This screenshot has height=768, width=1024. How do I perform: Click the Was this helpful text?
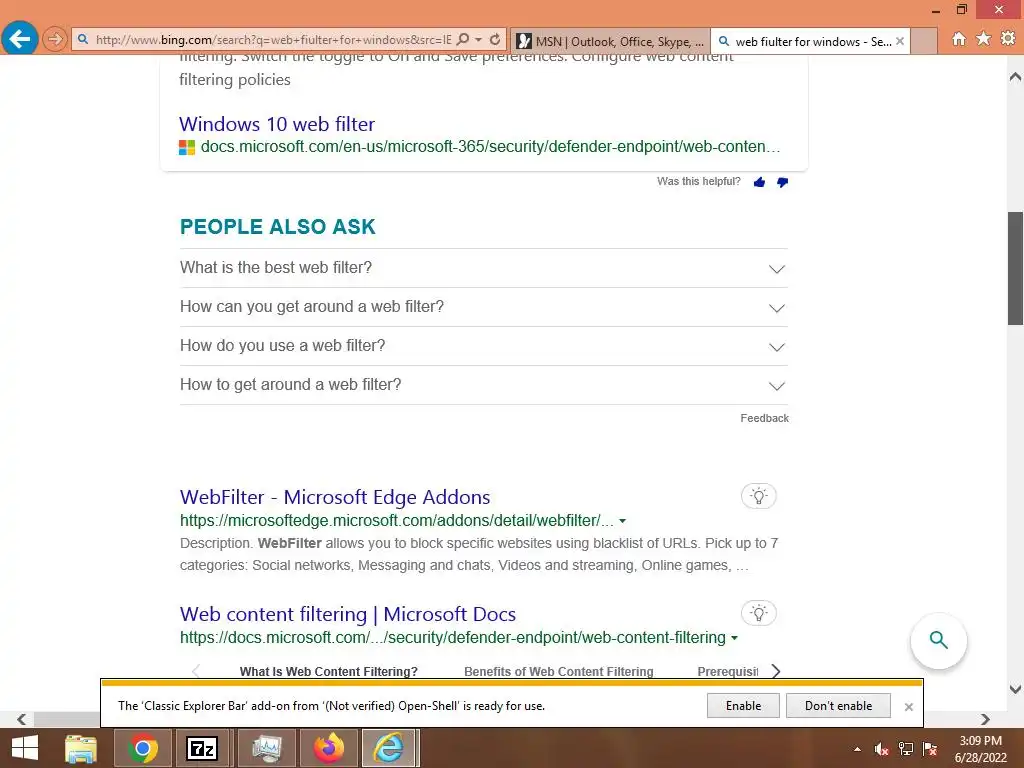(x=698, y=182)
